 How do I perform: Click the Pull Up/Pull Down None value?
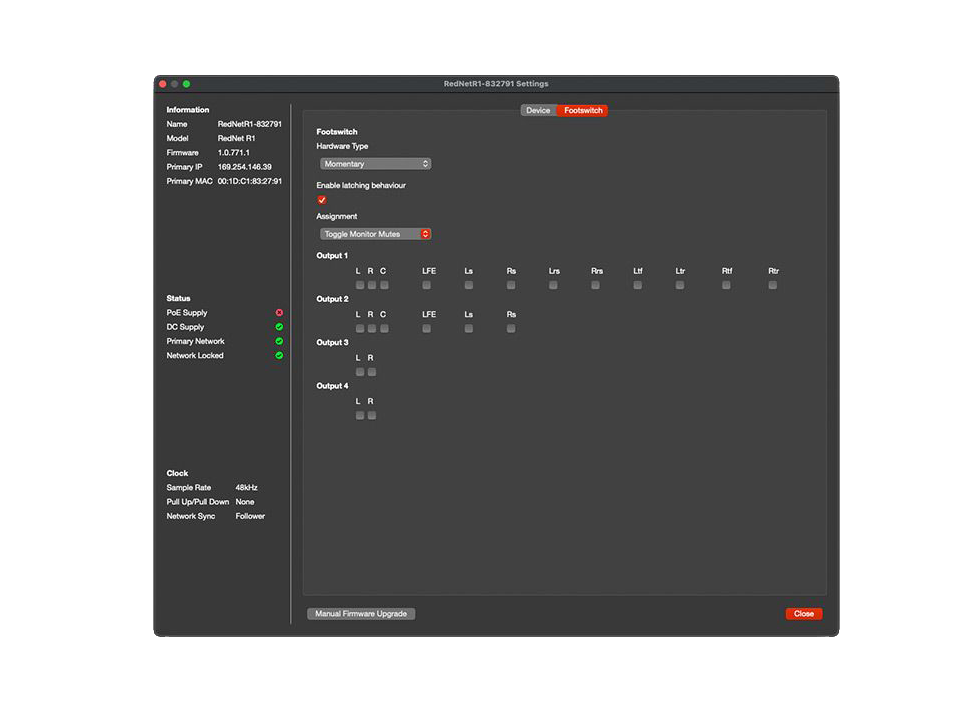coord(245,502)
